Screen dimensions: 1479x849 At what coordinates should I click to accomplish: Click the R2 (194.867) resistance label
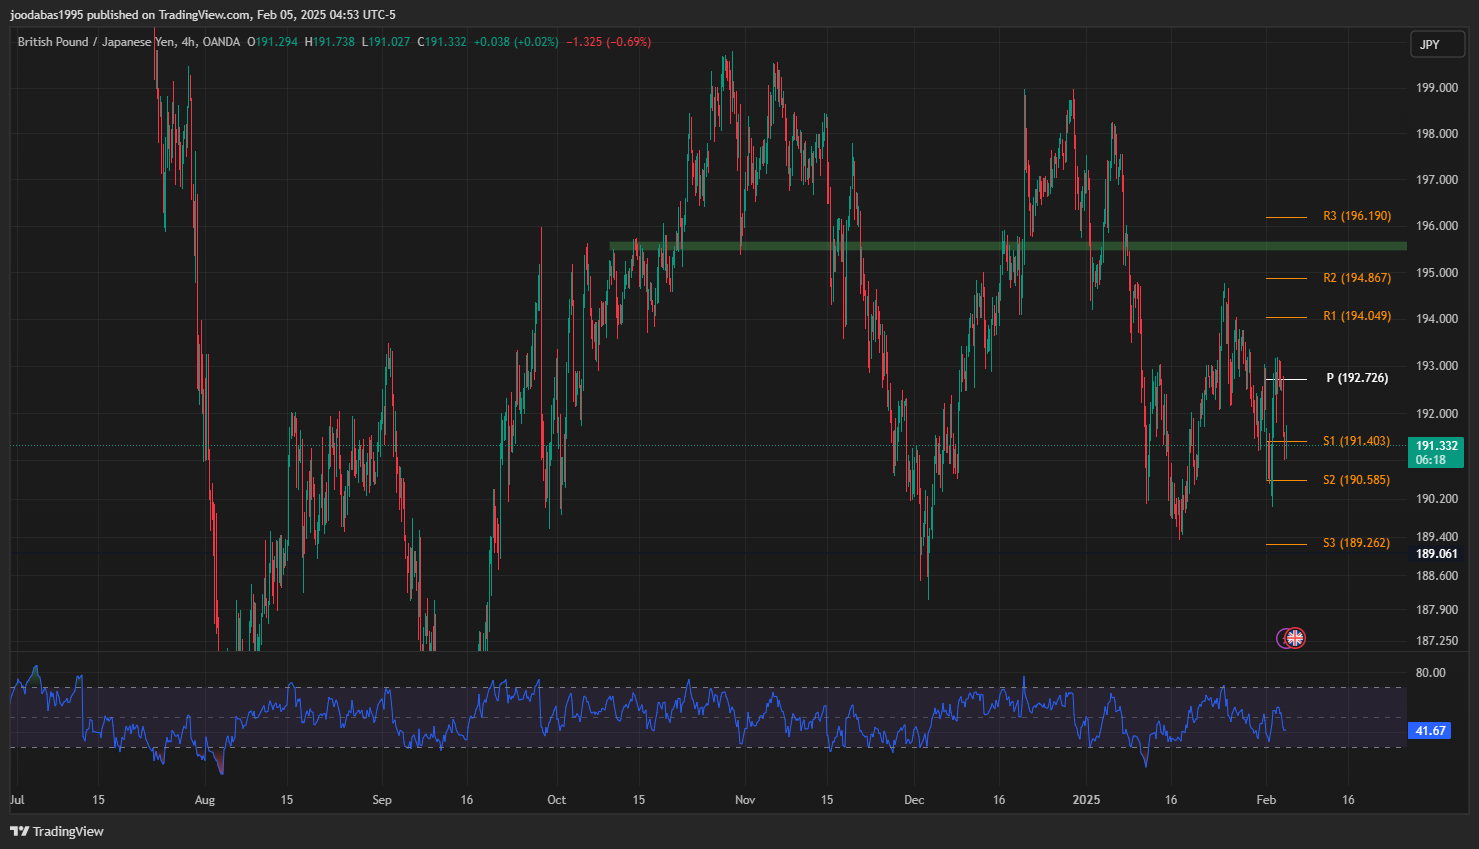(1356, 278)
